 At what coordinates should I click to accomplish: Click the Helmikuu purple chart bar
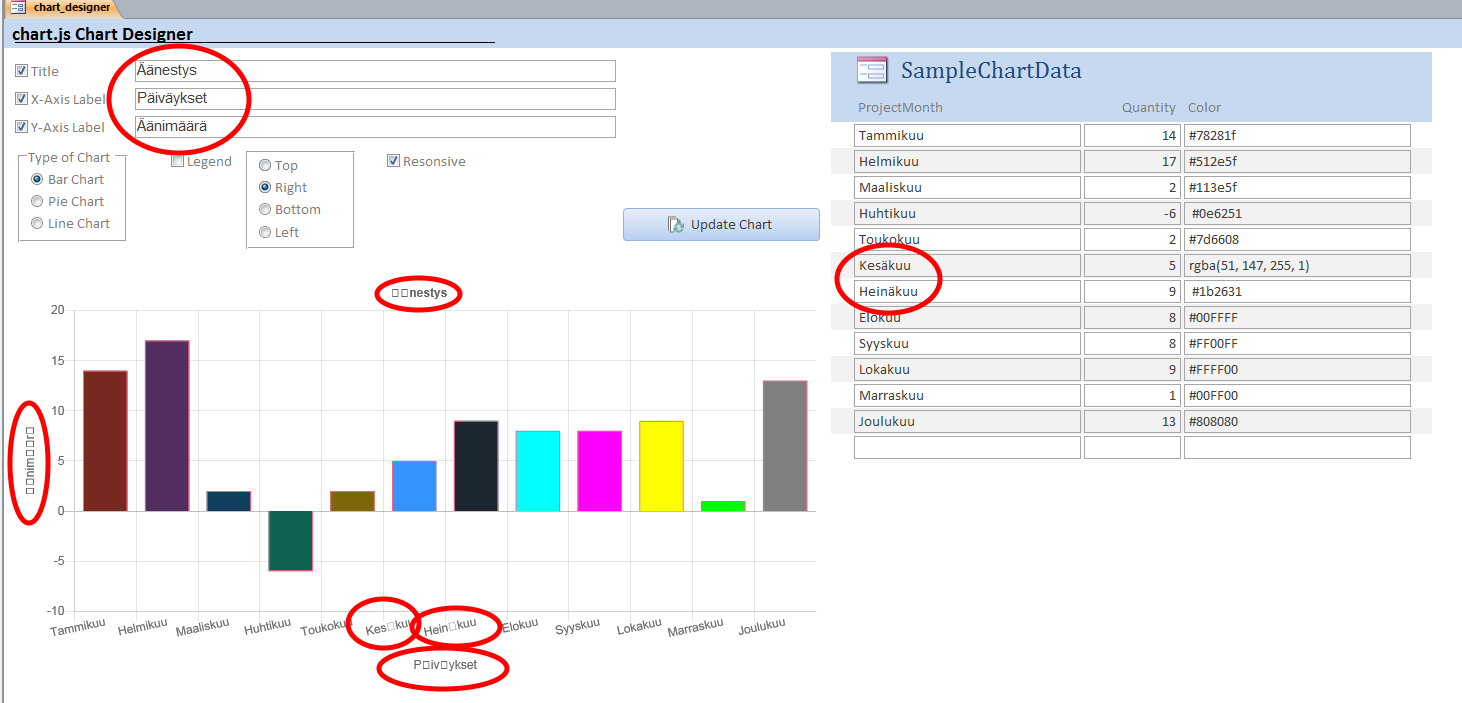167,426
